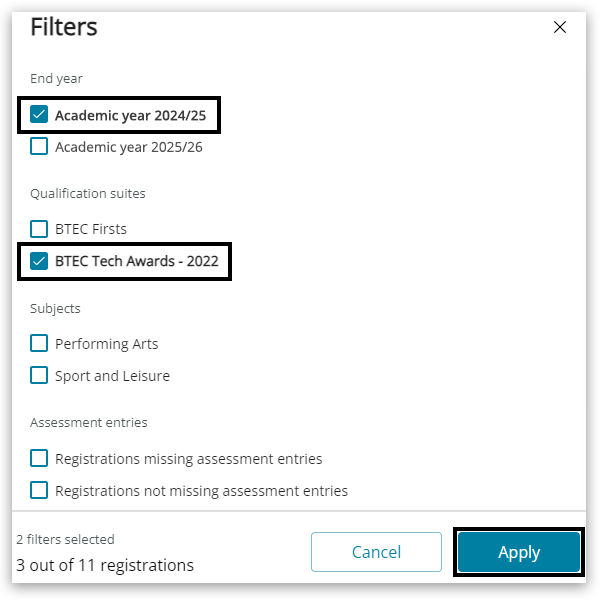Screen dimensions: 604x601
Task: Close the Filters dialog with X
Action: point(560,28)
